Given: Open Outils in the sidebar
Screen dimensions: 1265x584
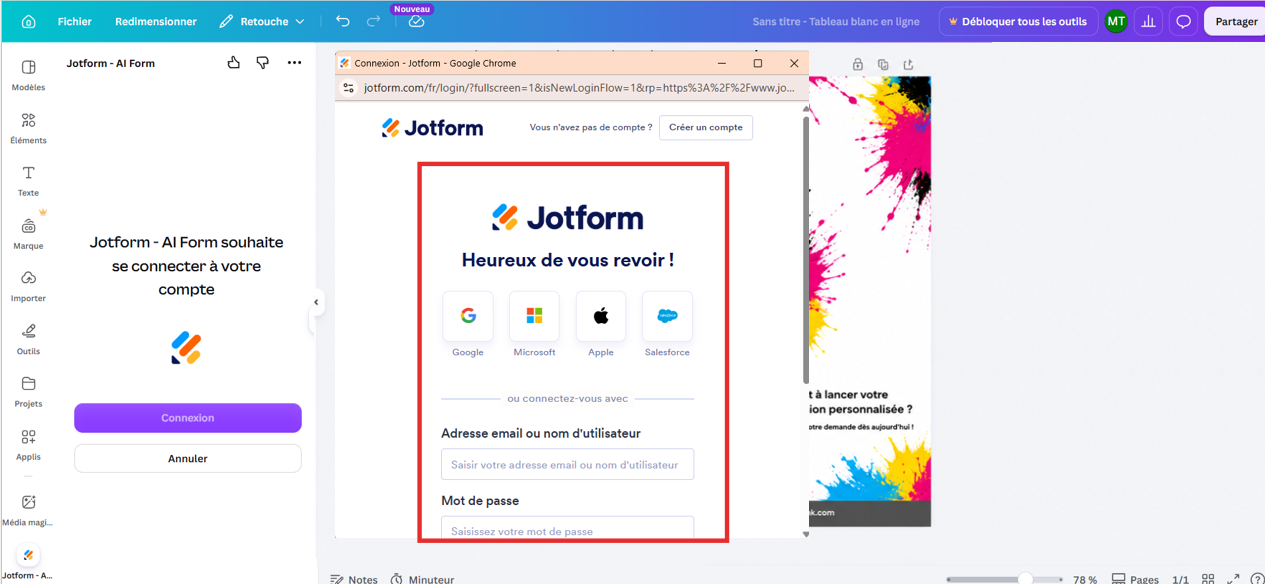Looking at the screenshot, I should click(x=28, y=339).
